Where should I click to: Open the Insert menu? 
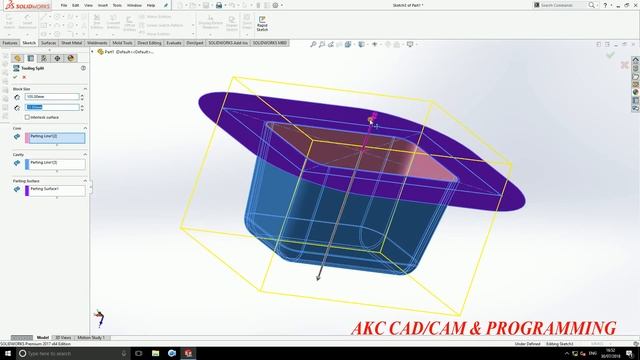click(x=103, y=5)
